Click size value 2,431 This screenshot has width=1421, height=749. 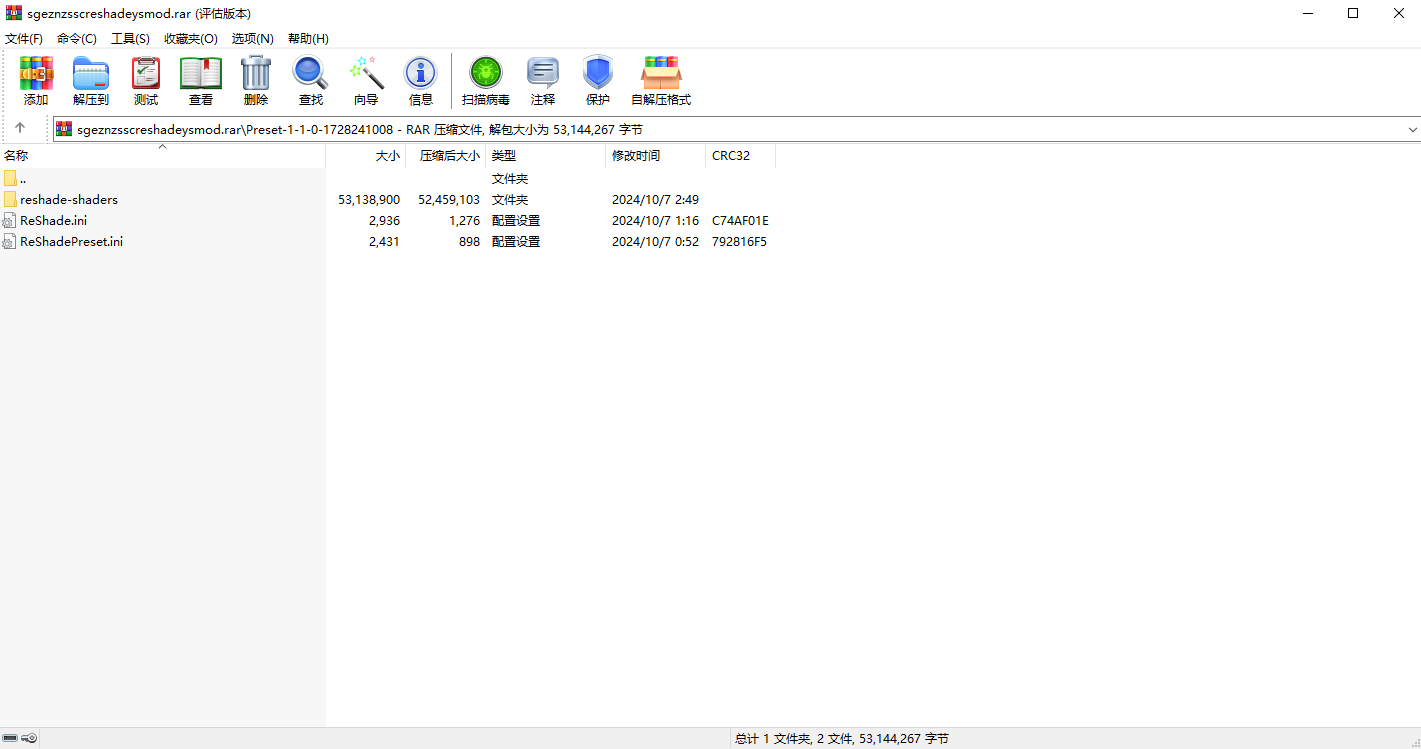tap(384, 241)
